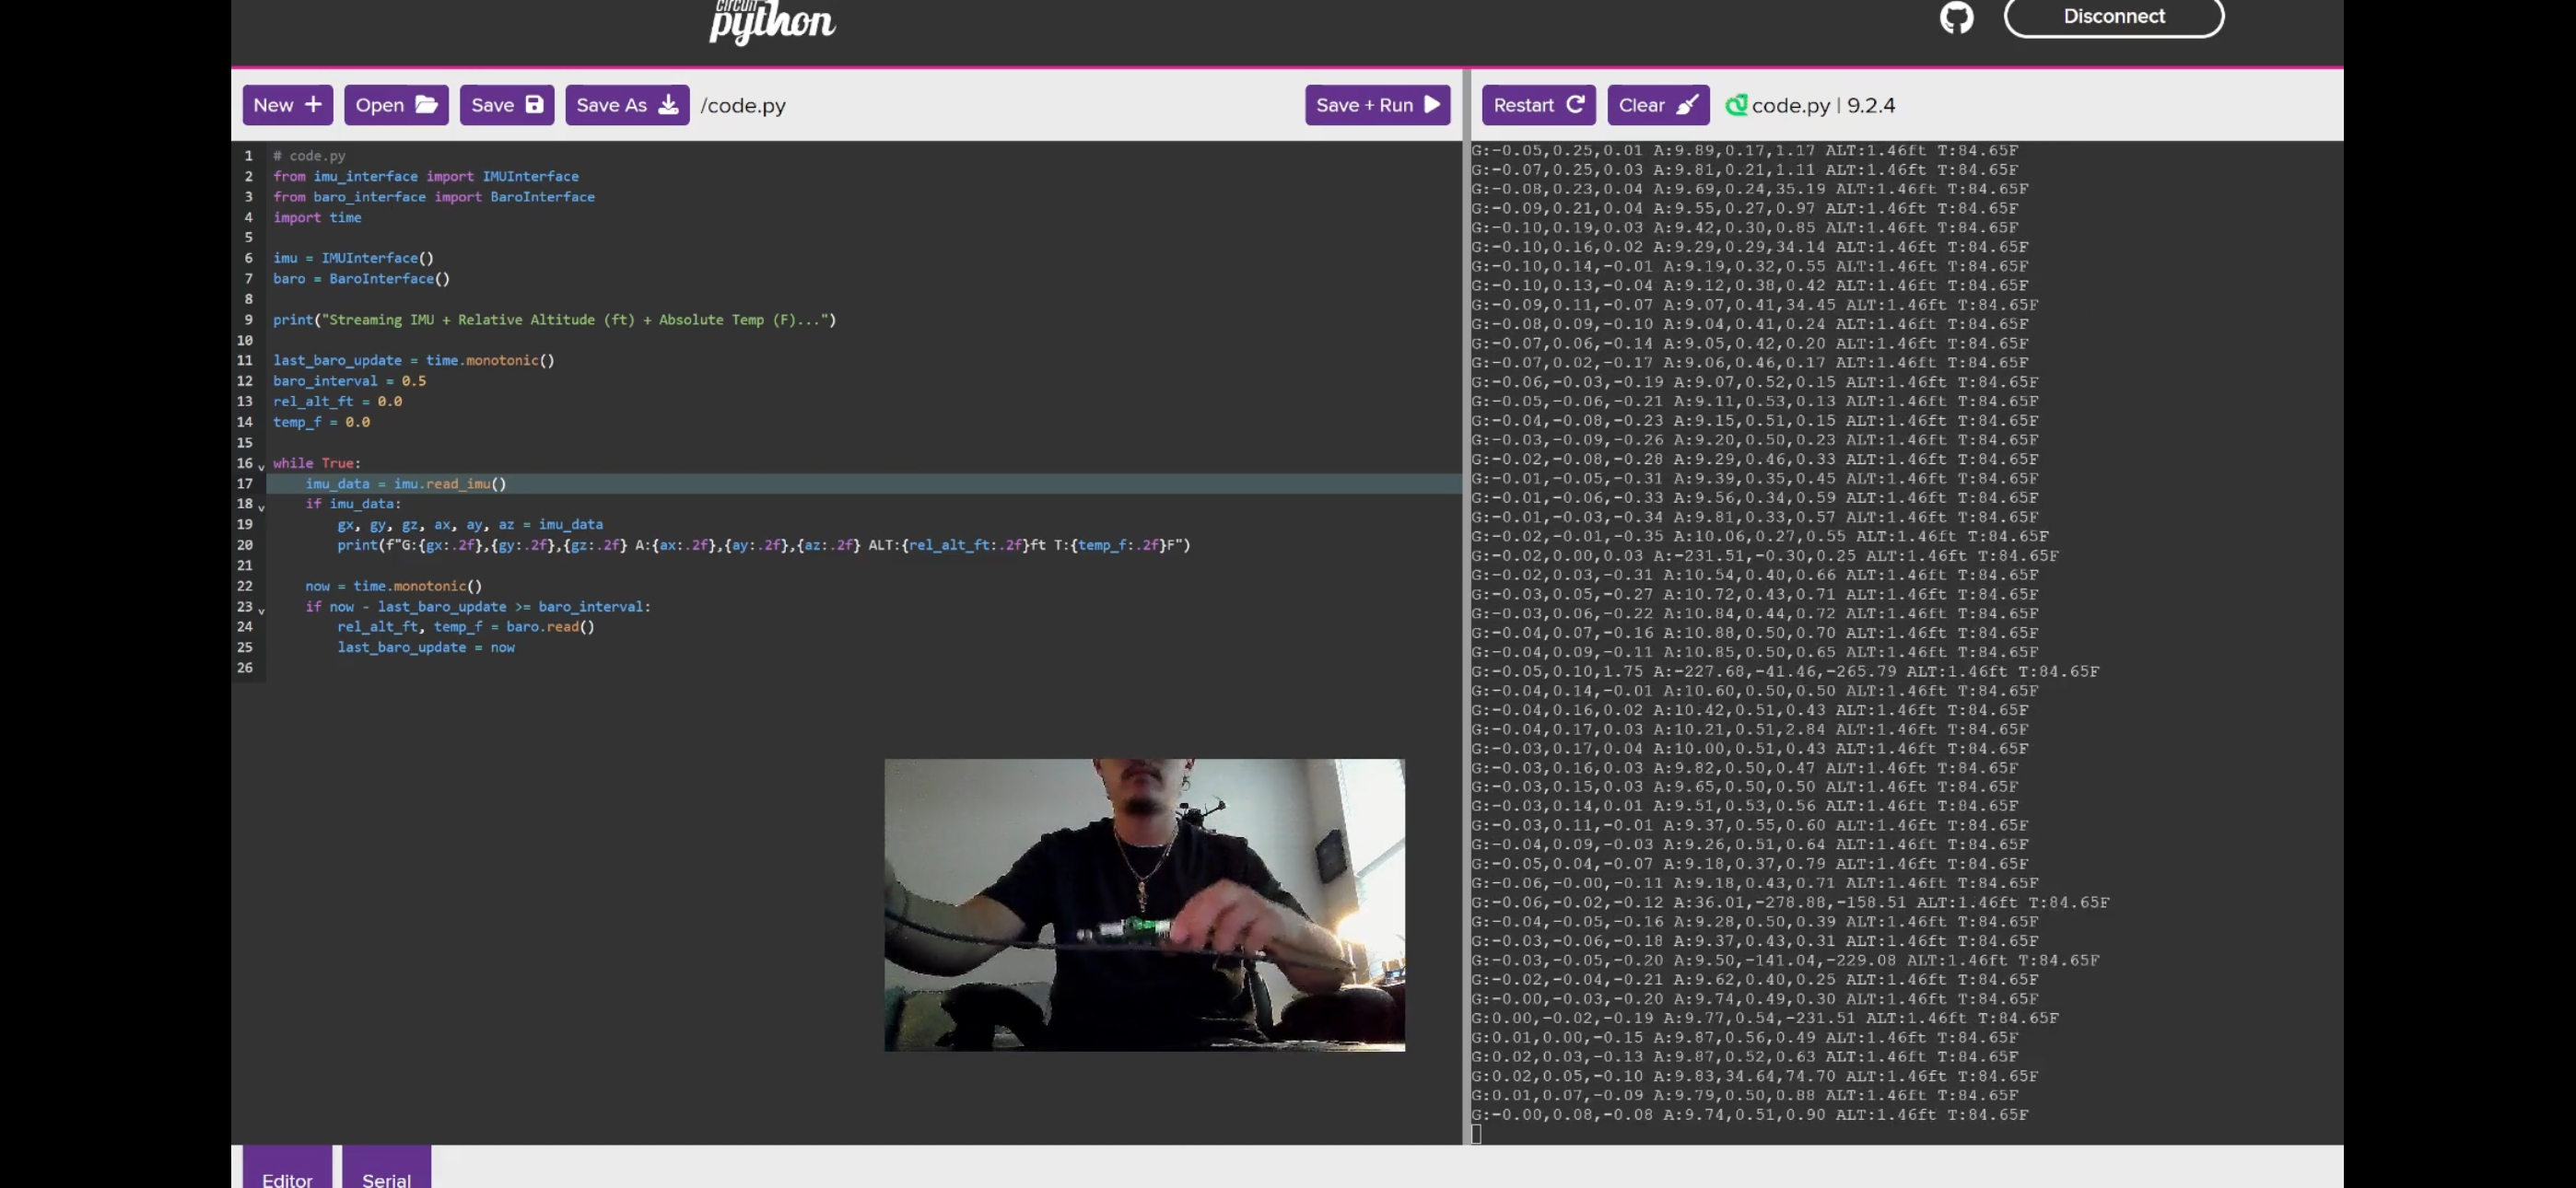Click the CircuitPython logo in the header
The width and height of the screenshot is (2576, 1188).
771,20
